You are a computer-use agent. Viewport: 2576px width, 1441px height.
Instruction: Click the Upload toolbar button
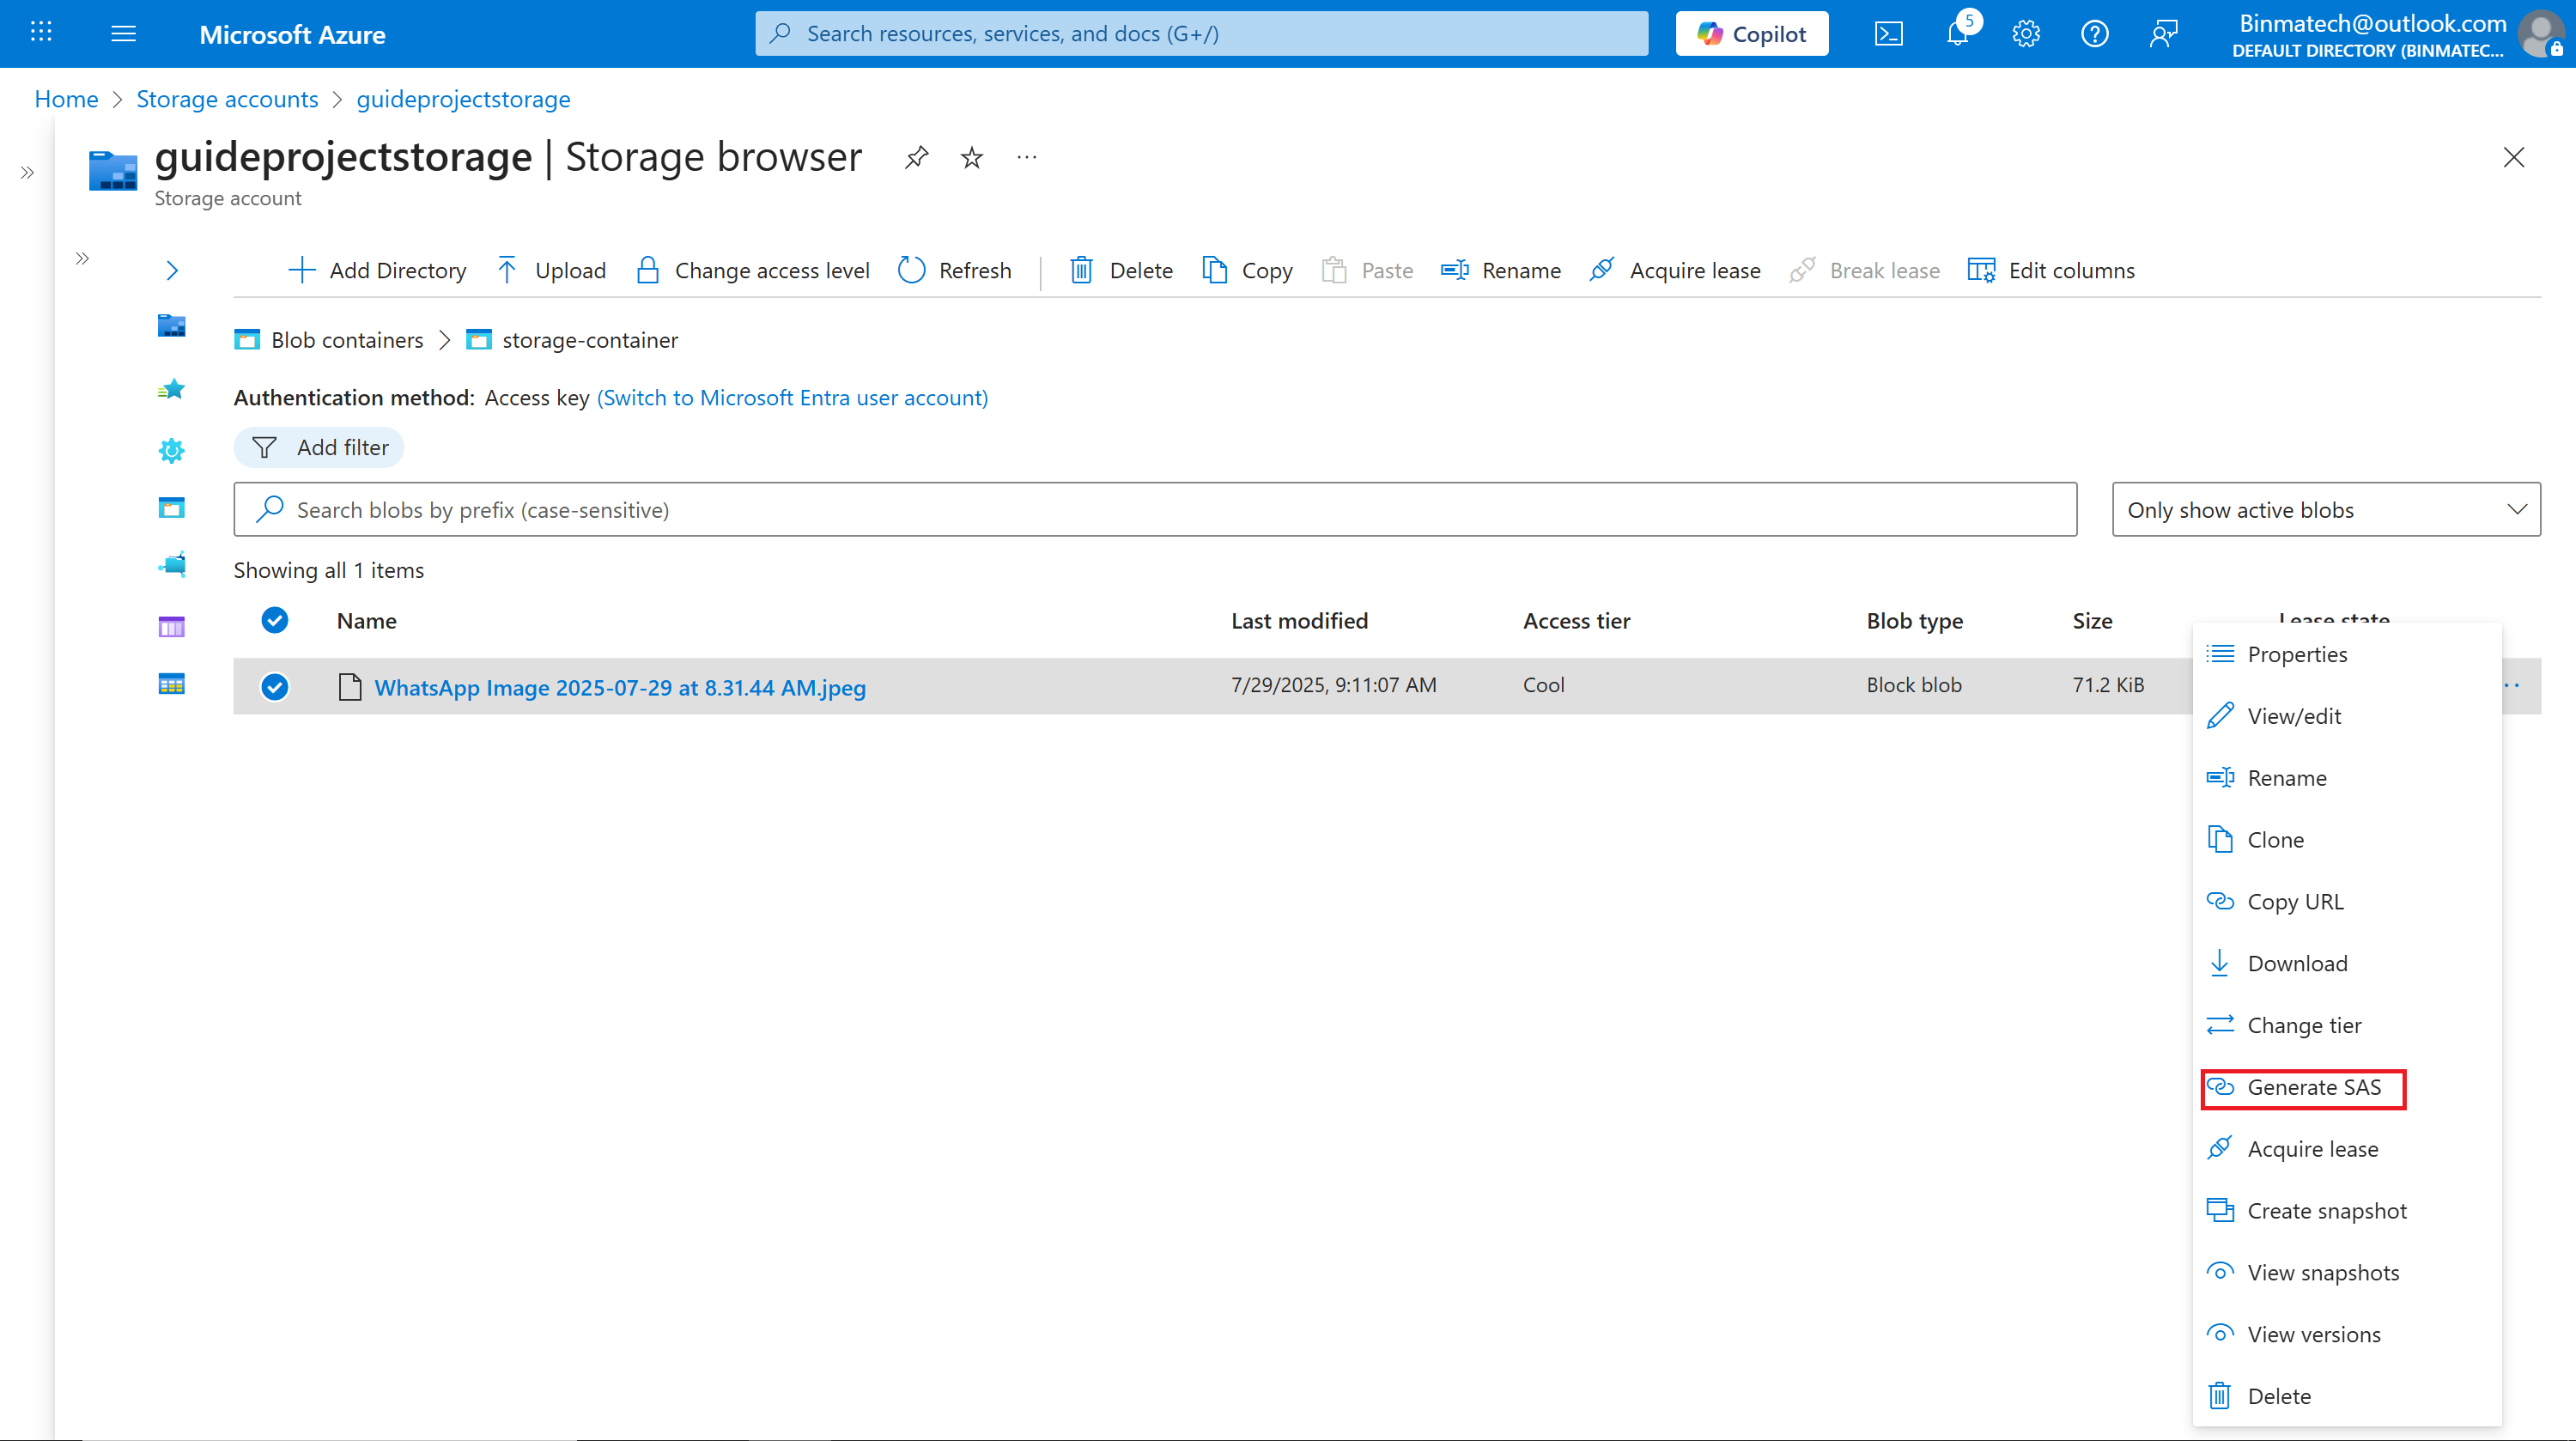(x=551, y=270)
